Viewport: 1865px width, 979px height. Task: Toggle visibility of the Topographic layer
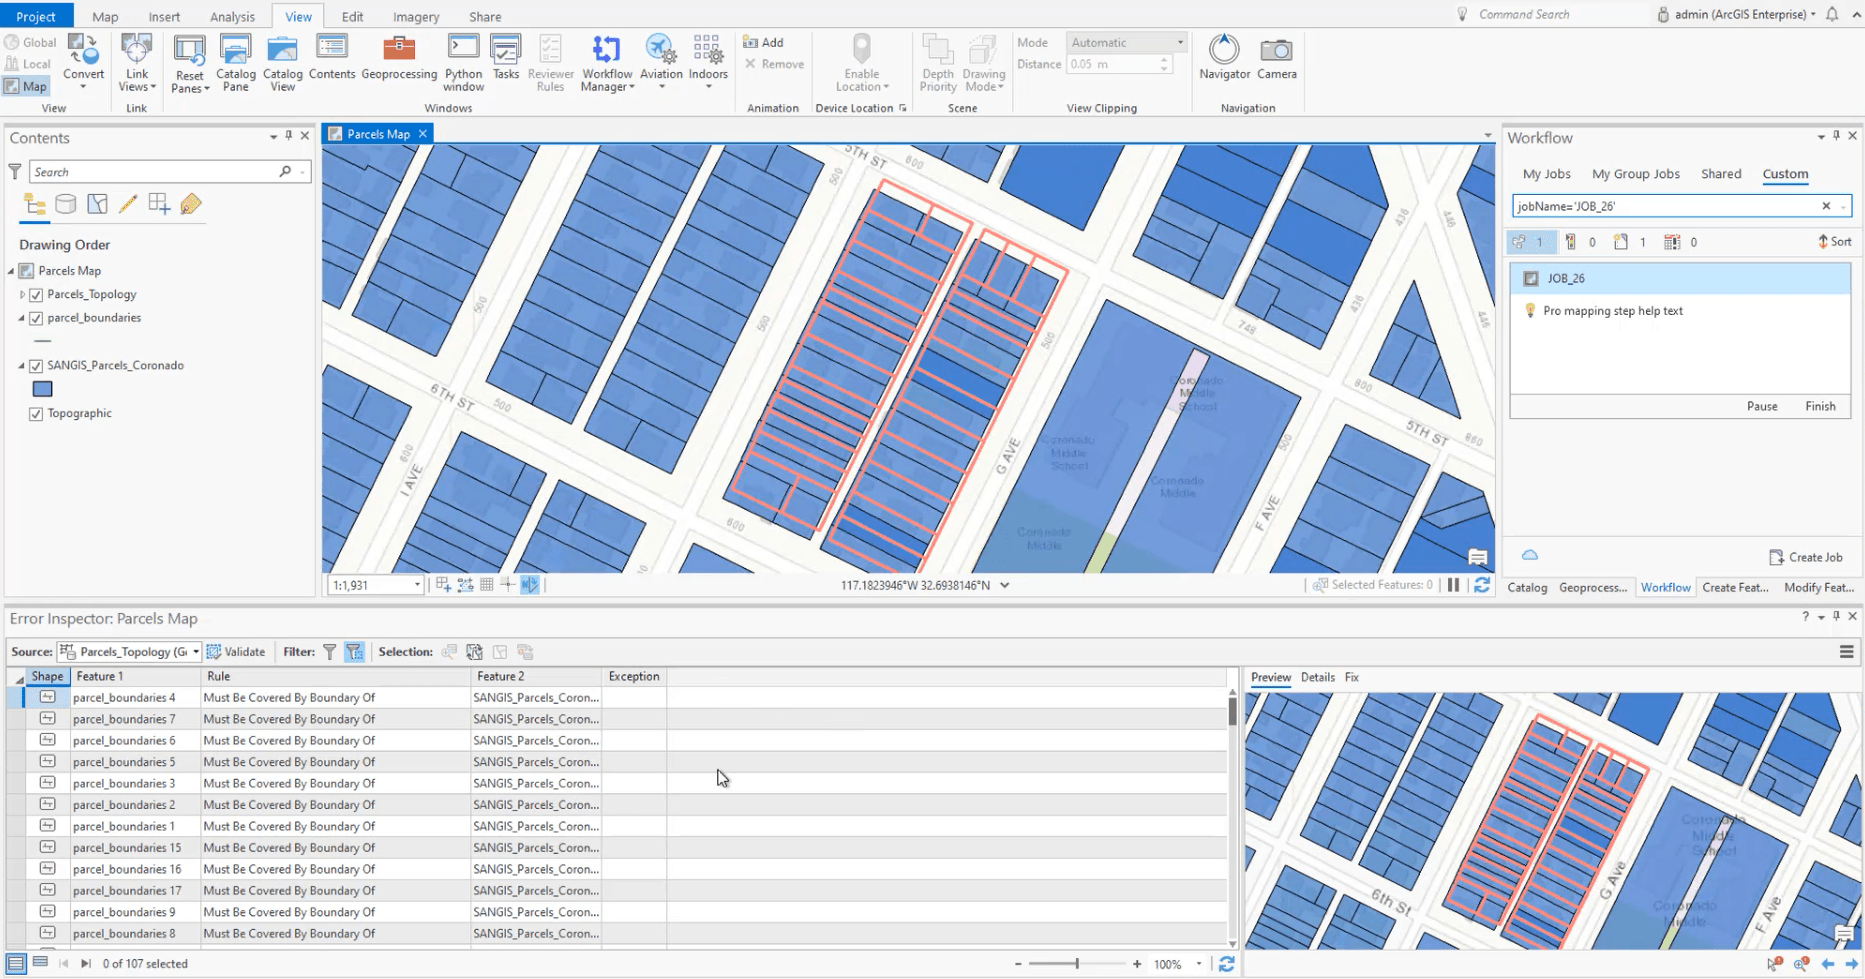click(x=37, y=413)
